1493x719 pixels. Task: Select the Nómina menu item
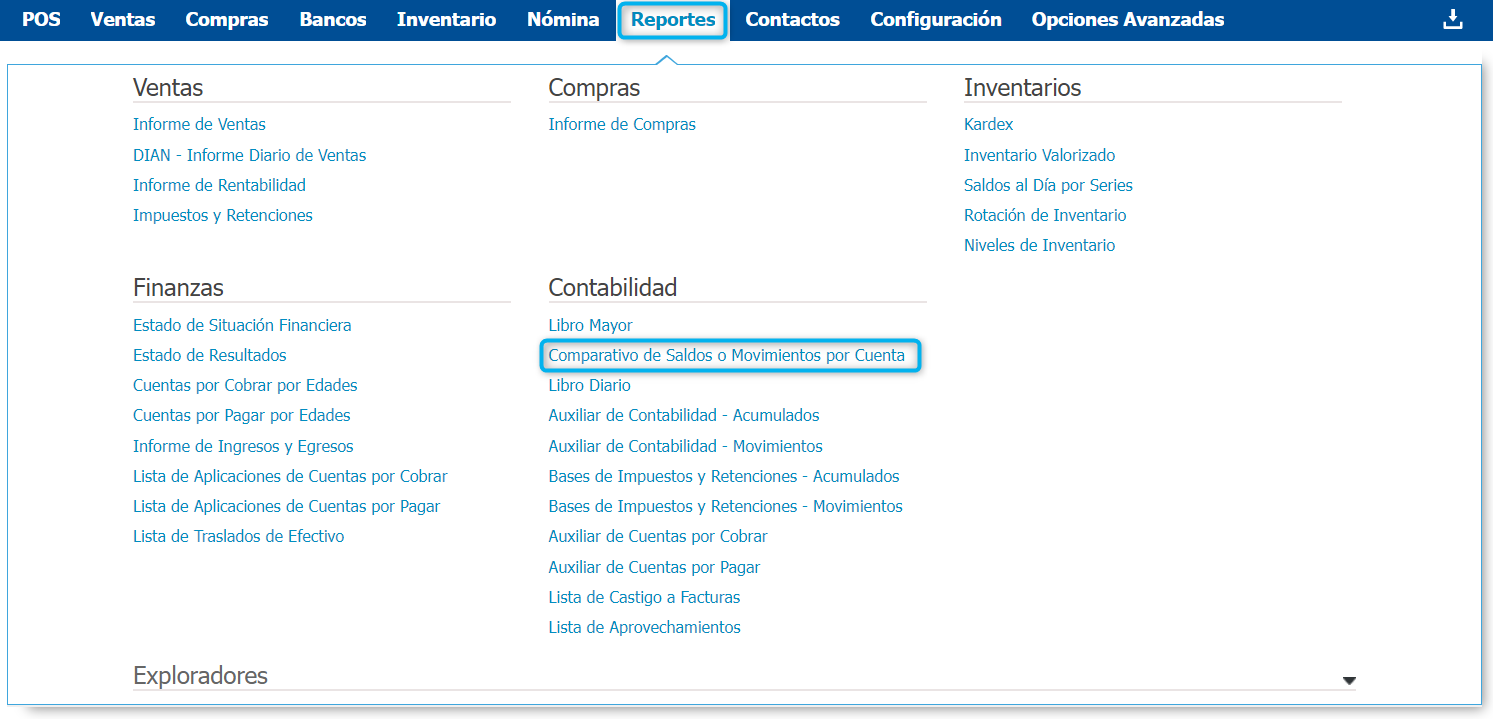563,20
